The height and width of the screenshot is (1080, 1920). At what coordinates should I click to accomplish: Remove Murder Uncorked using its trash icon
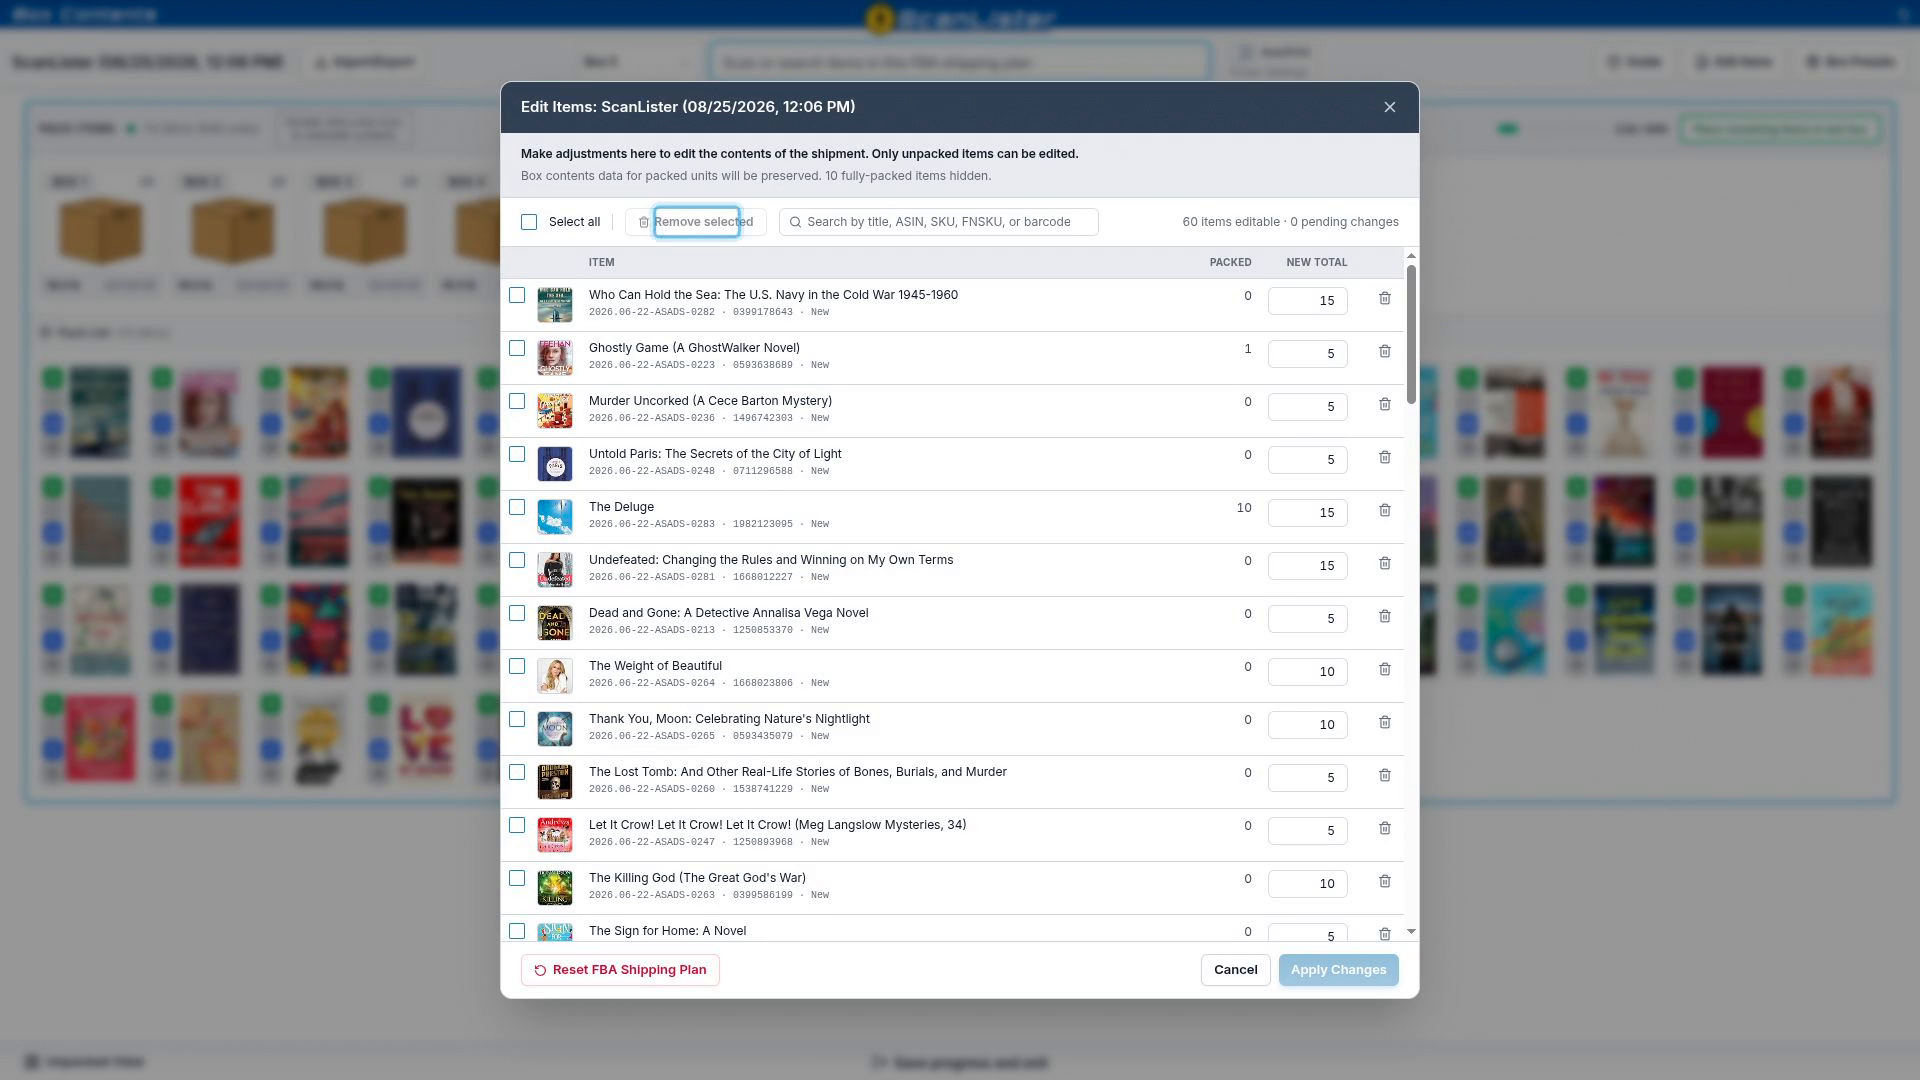pyautogui.click(x=1385, y=404)
